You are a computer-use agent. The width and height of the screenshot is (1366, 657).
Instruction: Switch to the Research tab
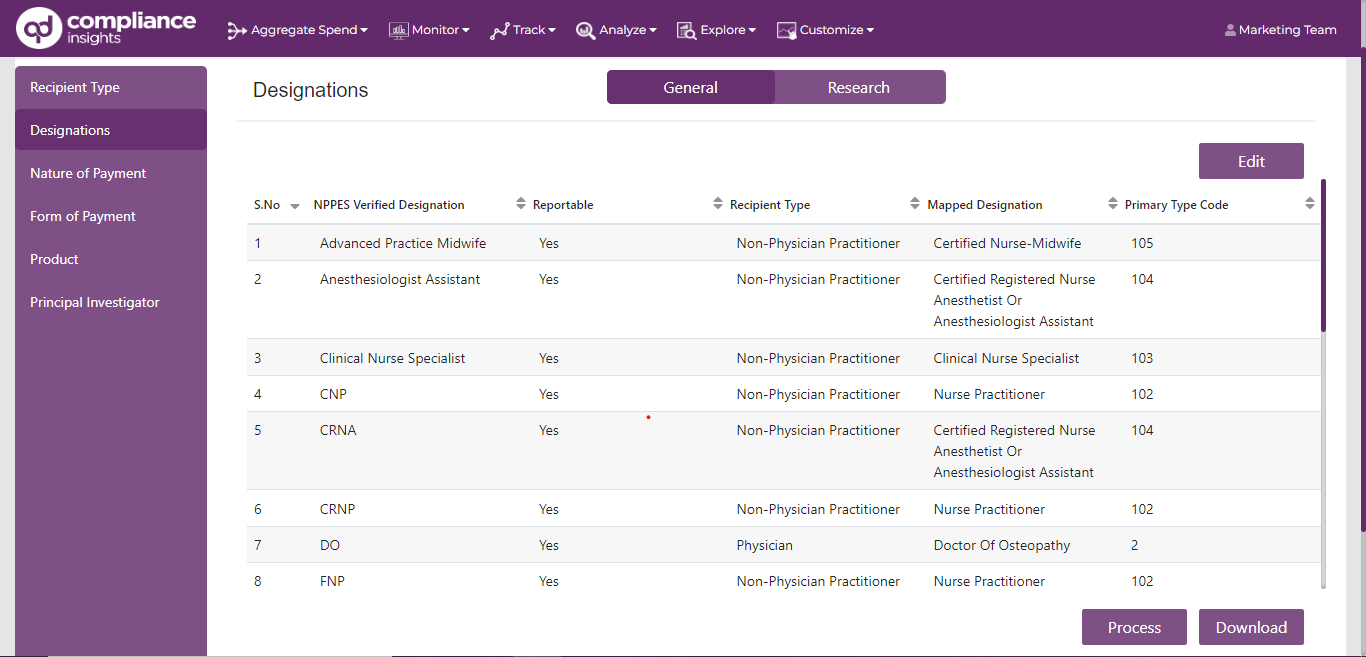[x=859, y=88]
